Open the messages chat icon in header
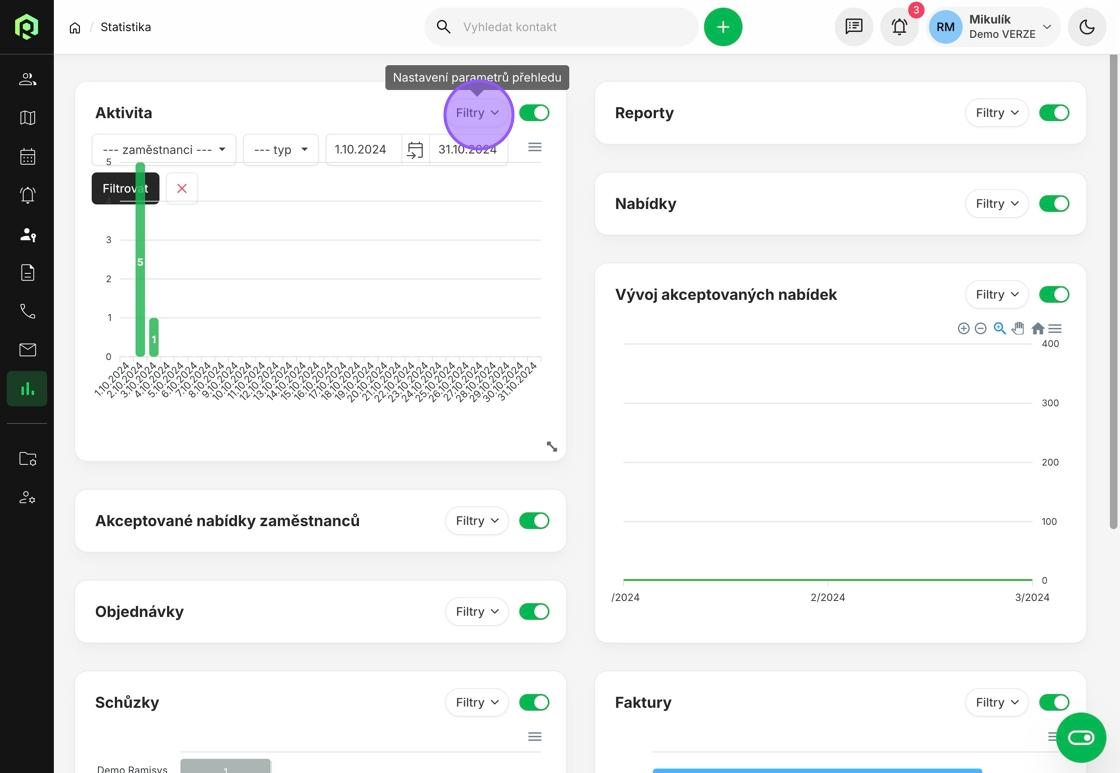Image resolution: width=1120 pixels, height=773 pixels. (x=854, y=27)
